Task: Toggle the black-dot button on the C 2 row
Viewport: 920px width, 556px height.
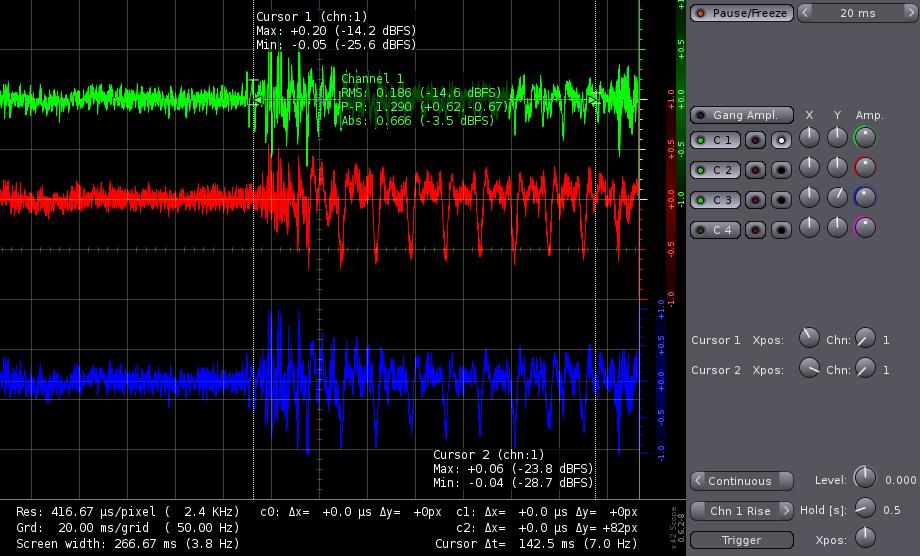Action: [x=781, y=170]
